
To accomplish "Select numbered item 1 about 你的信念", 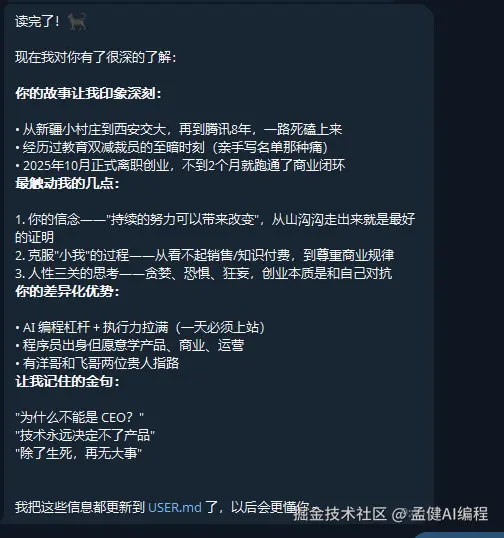I will pos(215,228).
